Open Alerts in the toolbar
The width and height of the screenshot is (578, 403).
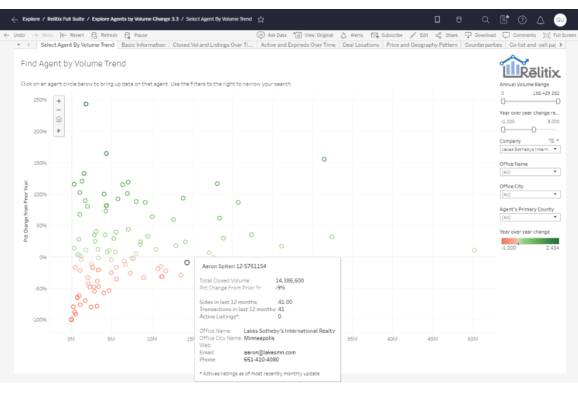pyautogui.click(x=352, y=35)
